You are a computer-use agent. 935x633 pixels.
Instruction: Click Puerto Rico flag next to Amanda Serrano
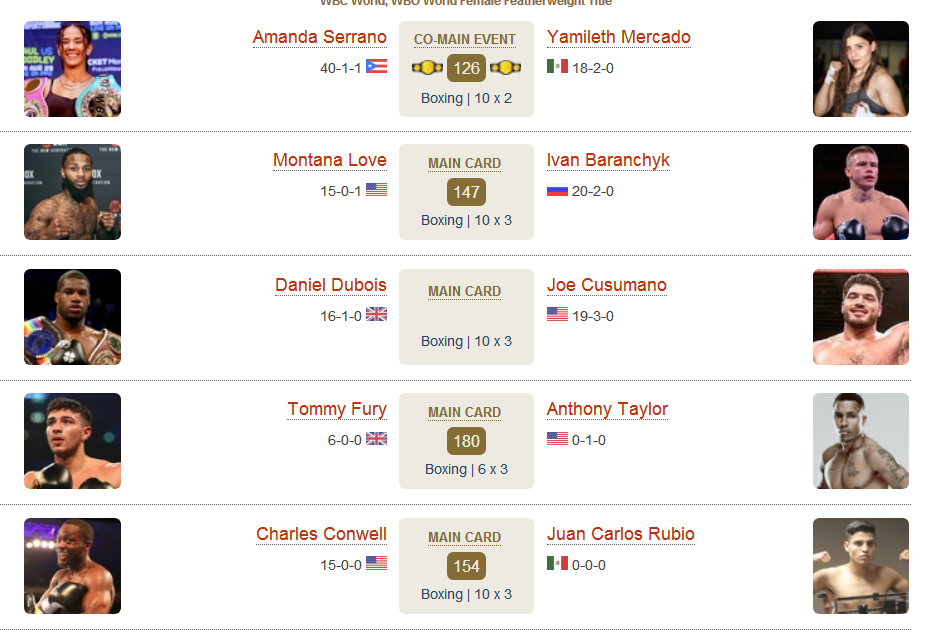coord(376,66)
